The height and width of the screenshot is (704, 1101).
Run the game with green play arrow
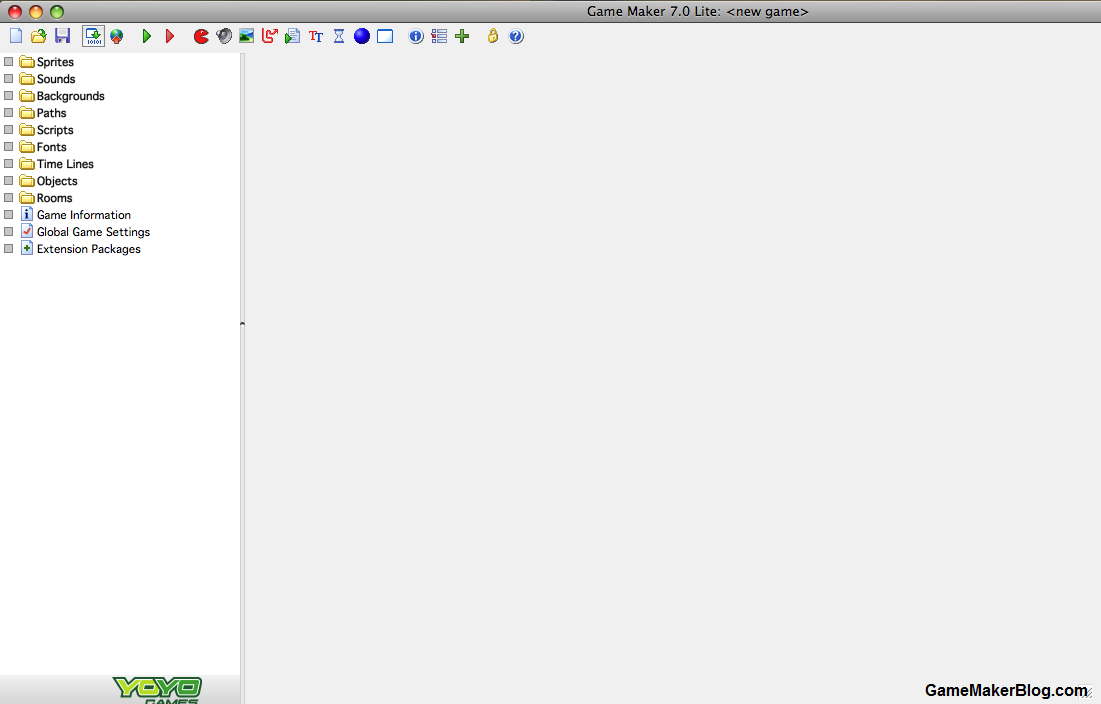click(147, 36)
